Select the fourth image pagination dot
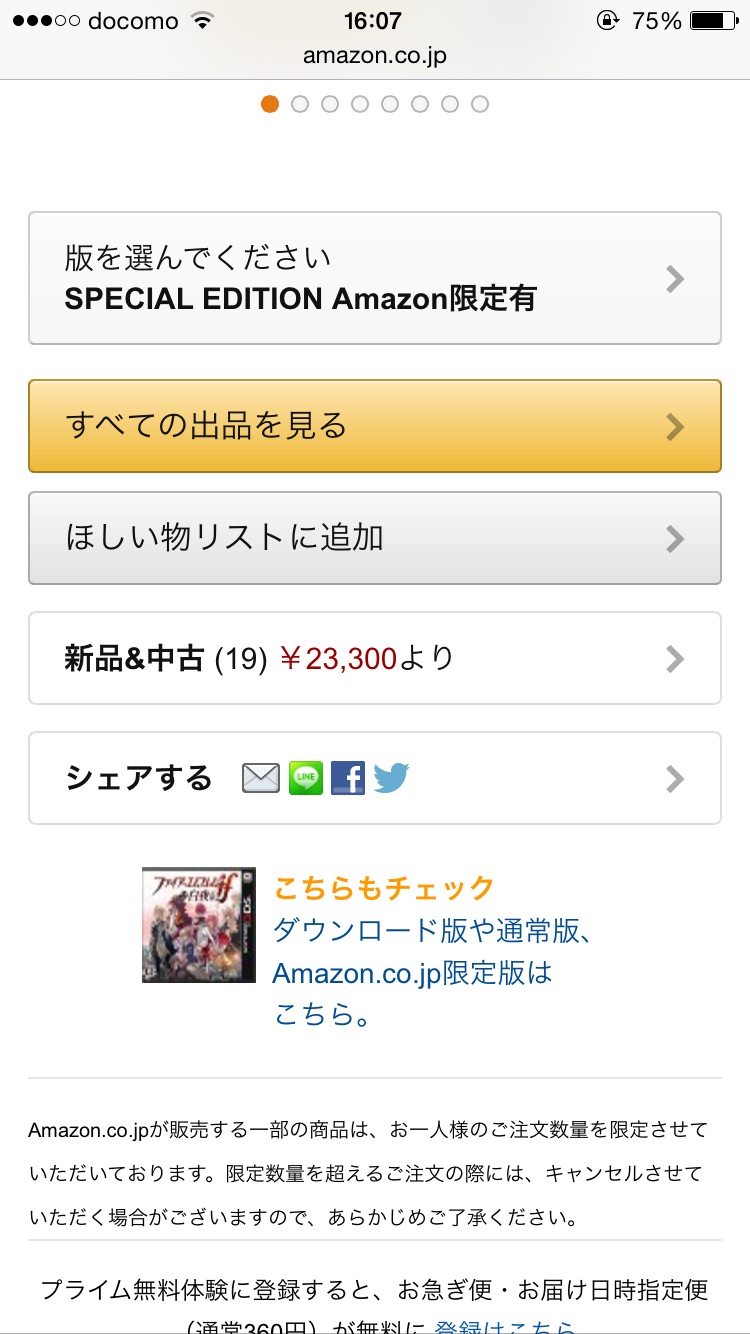Viewport: 750px width, 1334px height. 360,104
